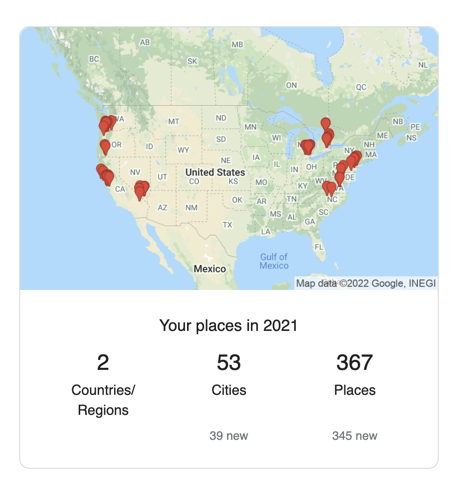Select the pin cluster near Las Vegas

pos(141,190)
